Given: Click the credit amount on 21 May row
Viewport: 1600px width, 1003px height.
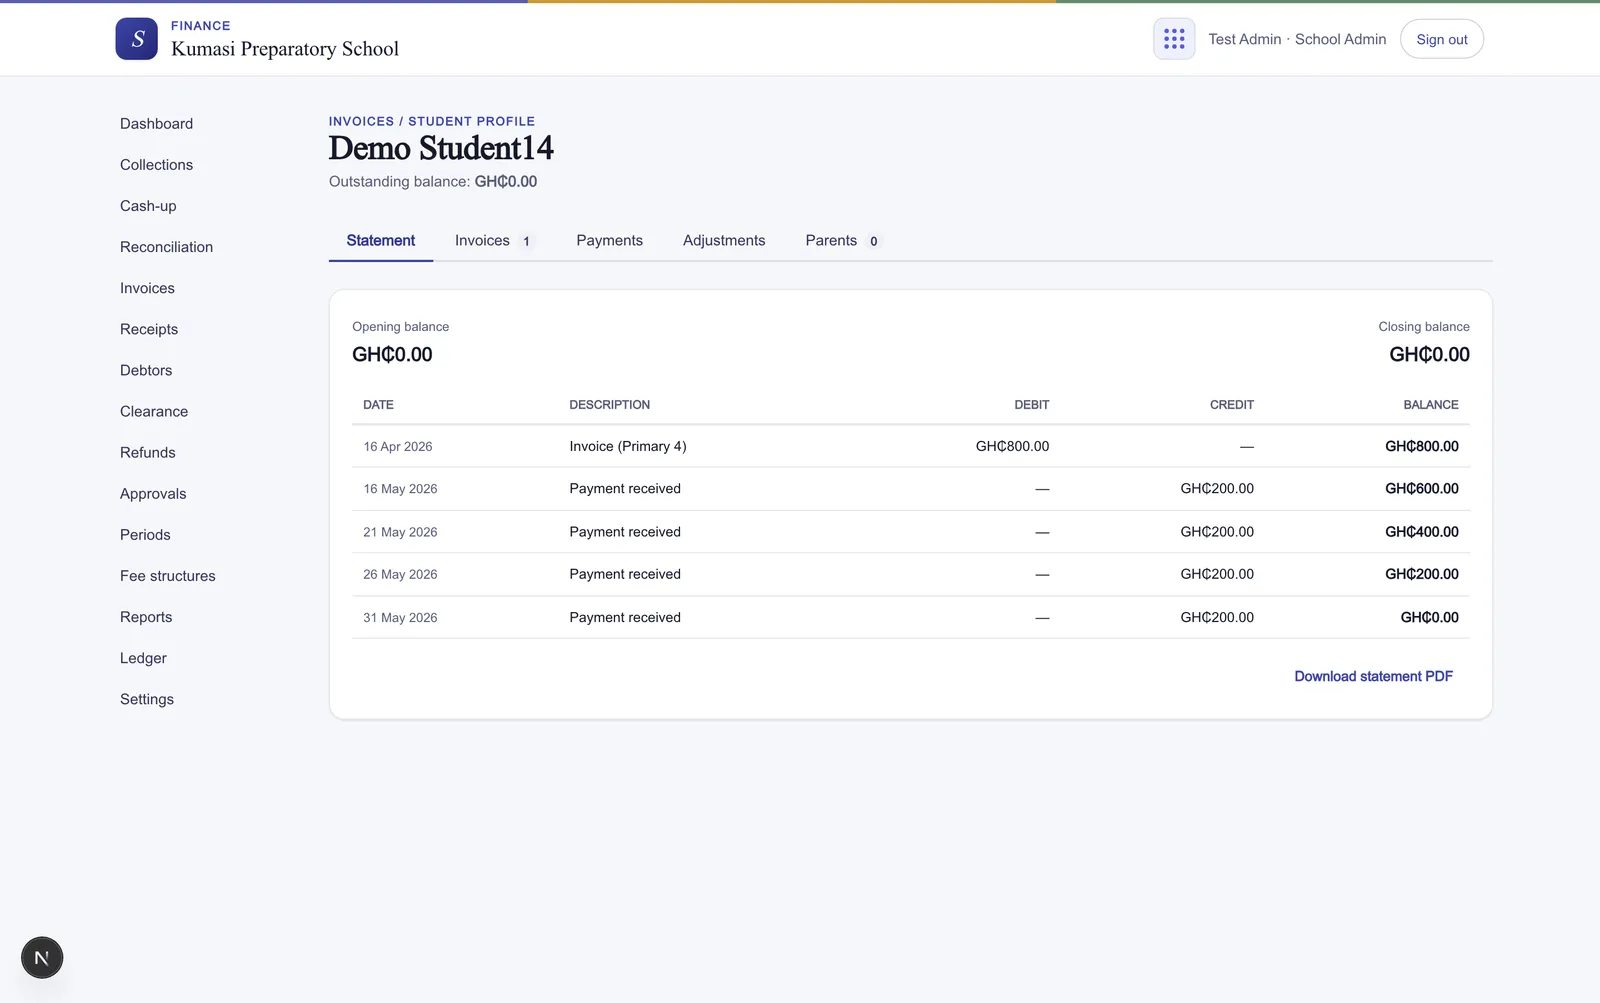Looking at the screenshot, I should point(1217,532).
